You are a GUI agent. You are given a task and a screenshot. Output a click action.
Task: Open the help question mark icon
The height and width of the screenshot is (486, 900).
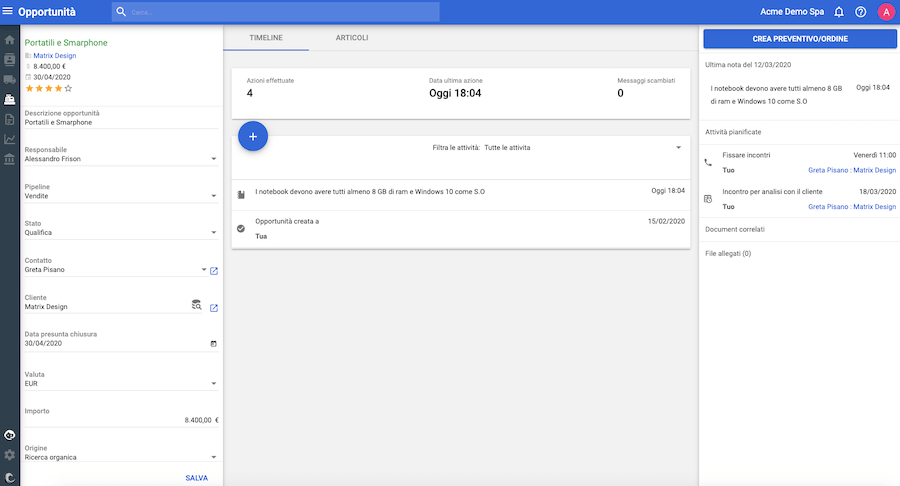[860, 11]
